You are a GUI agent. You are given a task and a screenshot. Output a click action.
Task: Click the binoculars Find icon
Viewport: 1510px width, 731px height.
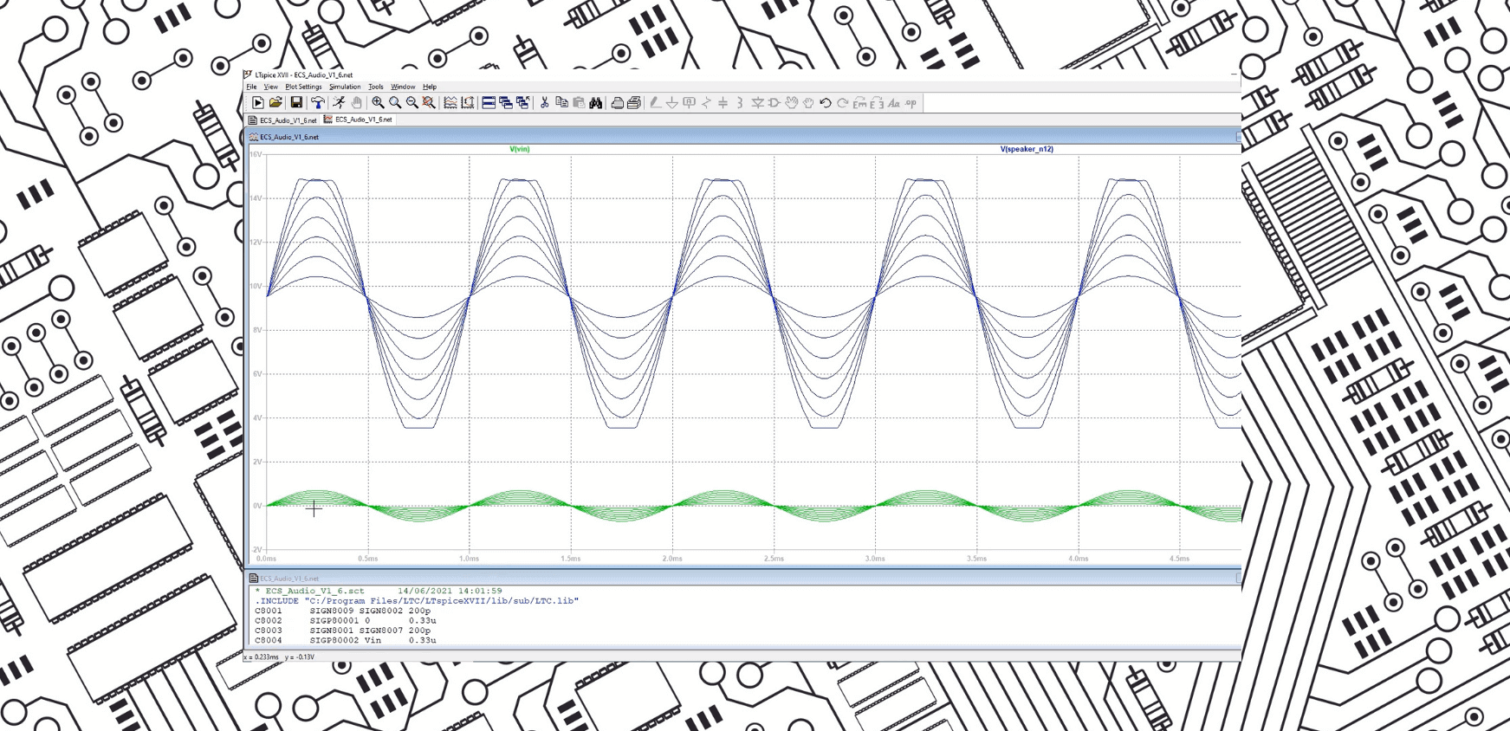[x=595, y=102]
